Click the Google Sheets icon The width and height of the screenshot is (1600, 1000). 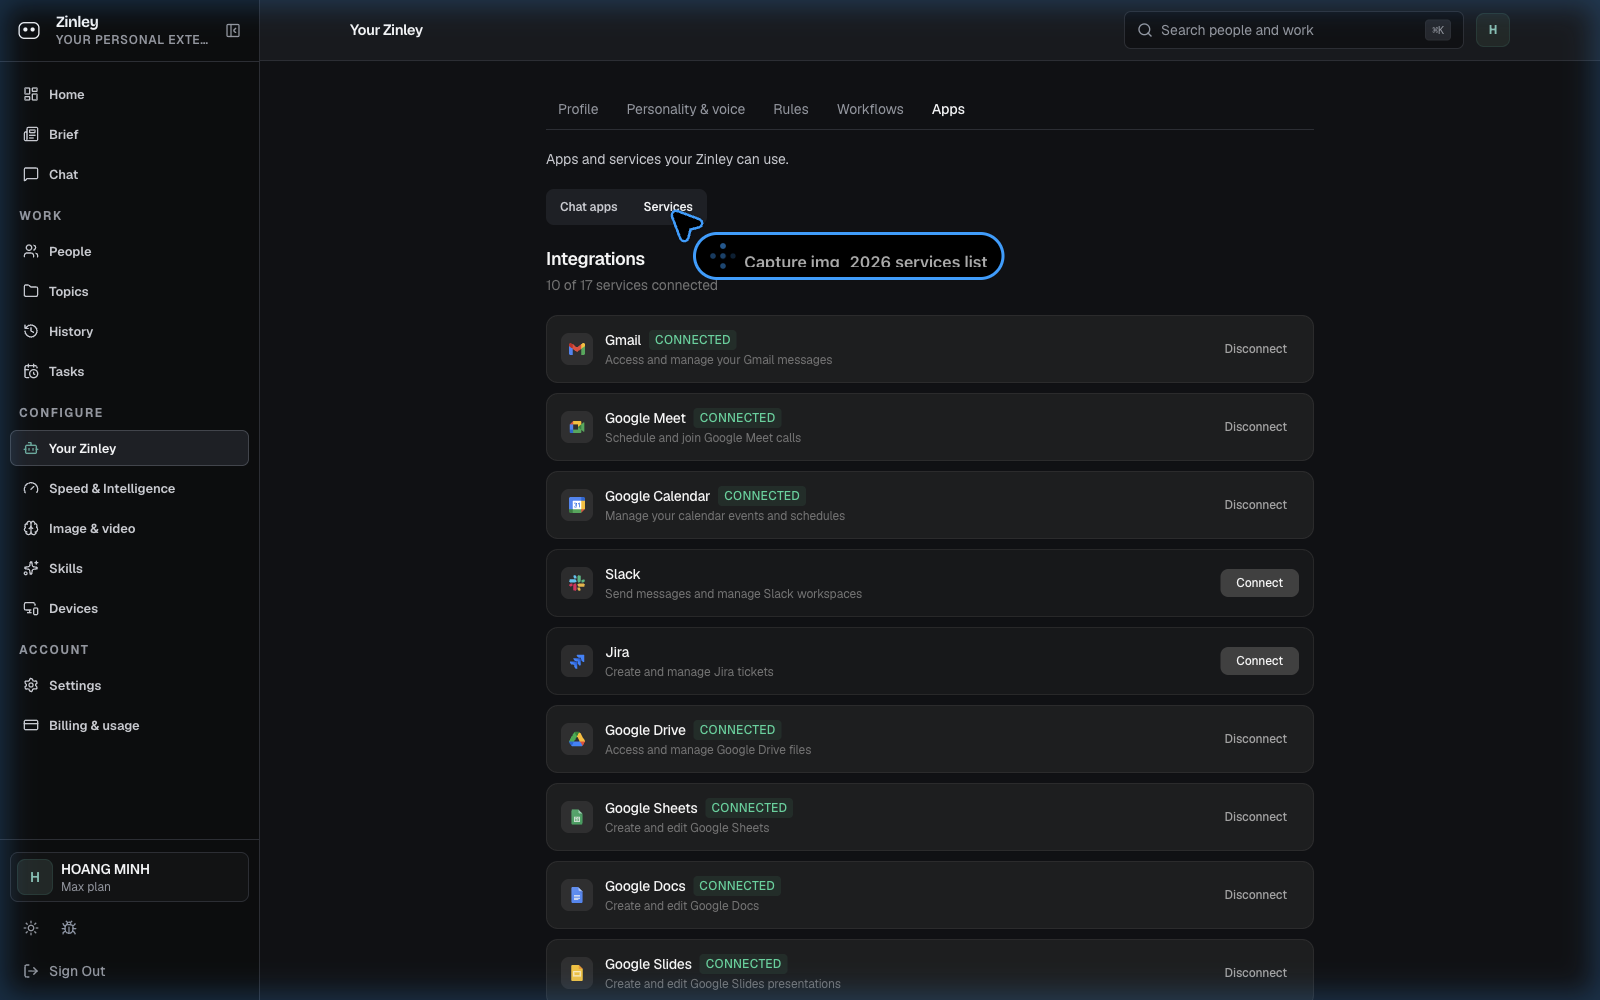tap(577, 817)
